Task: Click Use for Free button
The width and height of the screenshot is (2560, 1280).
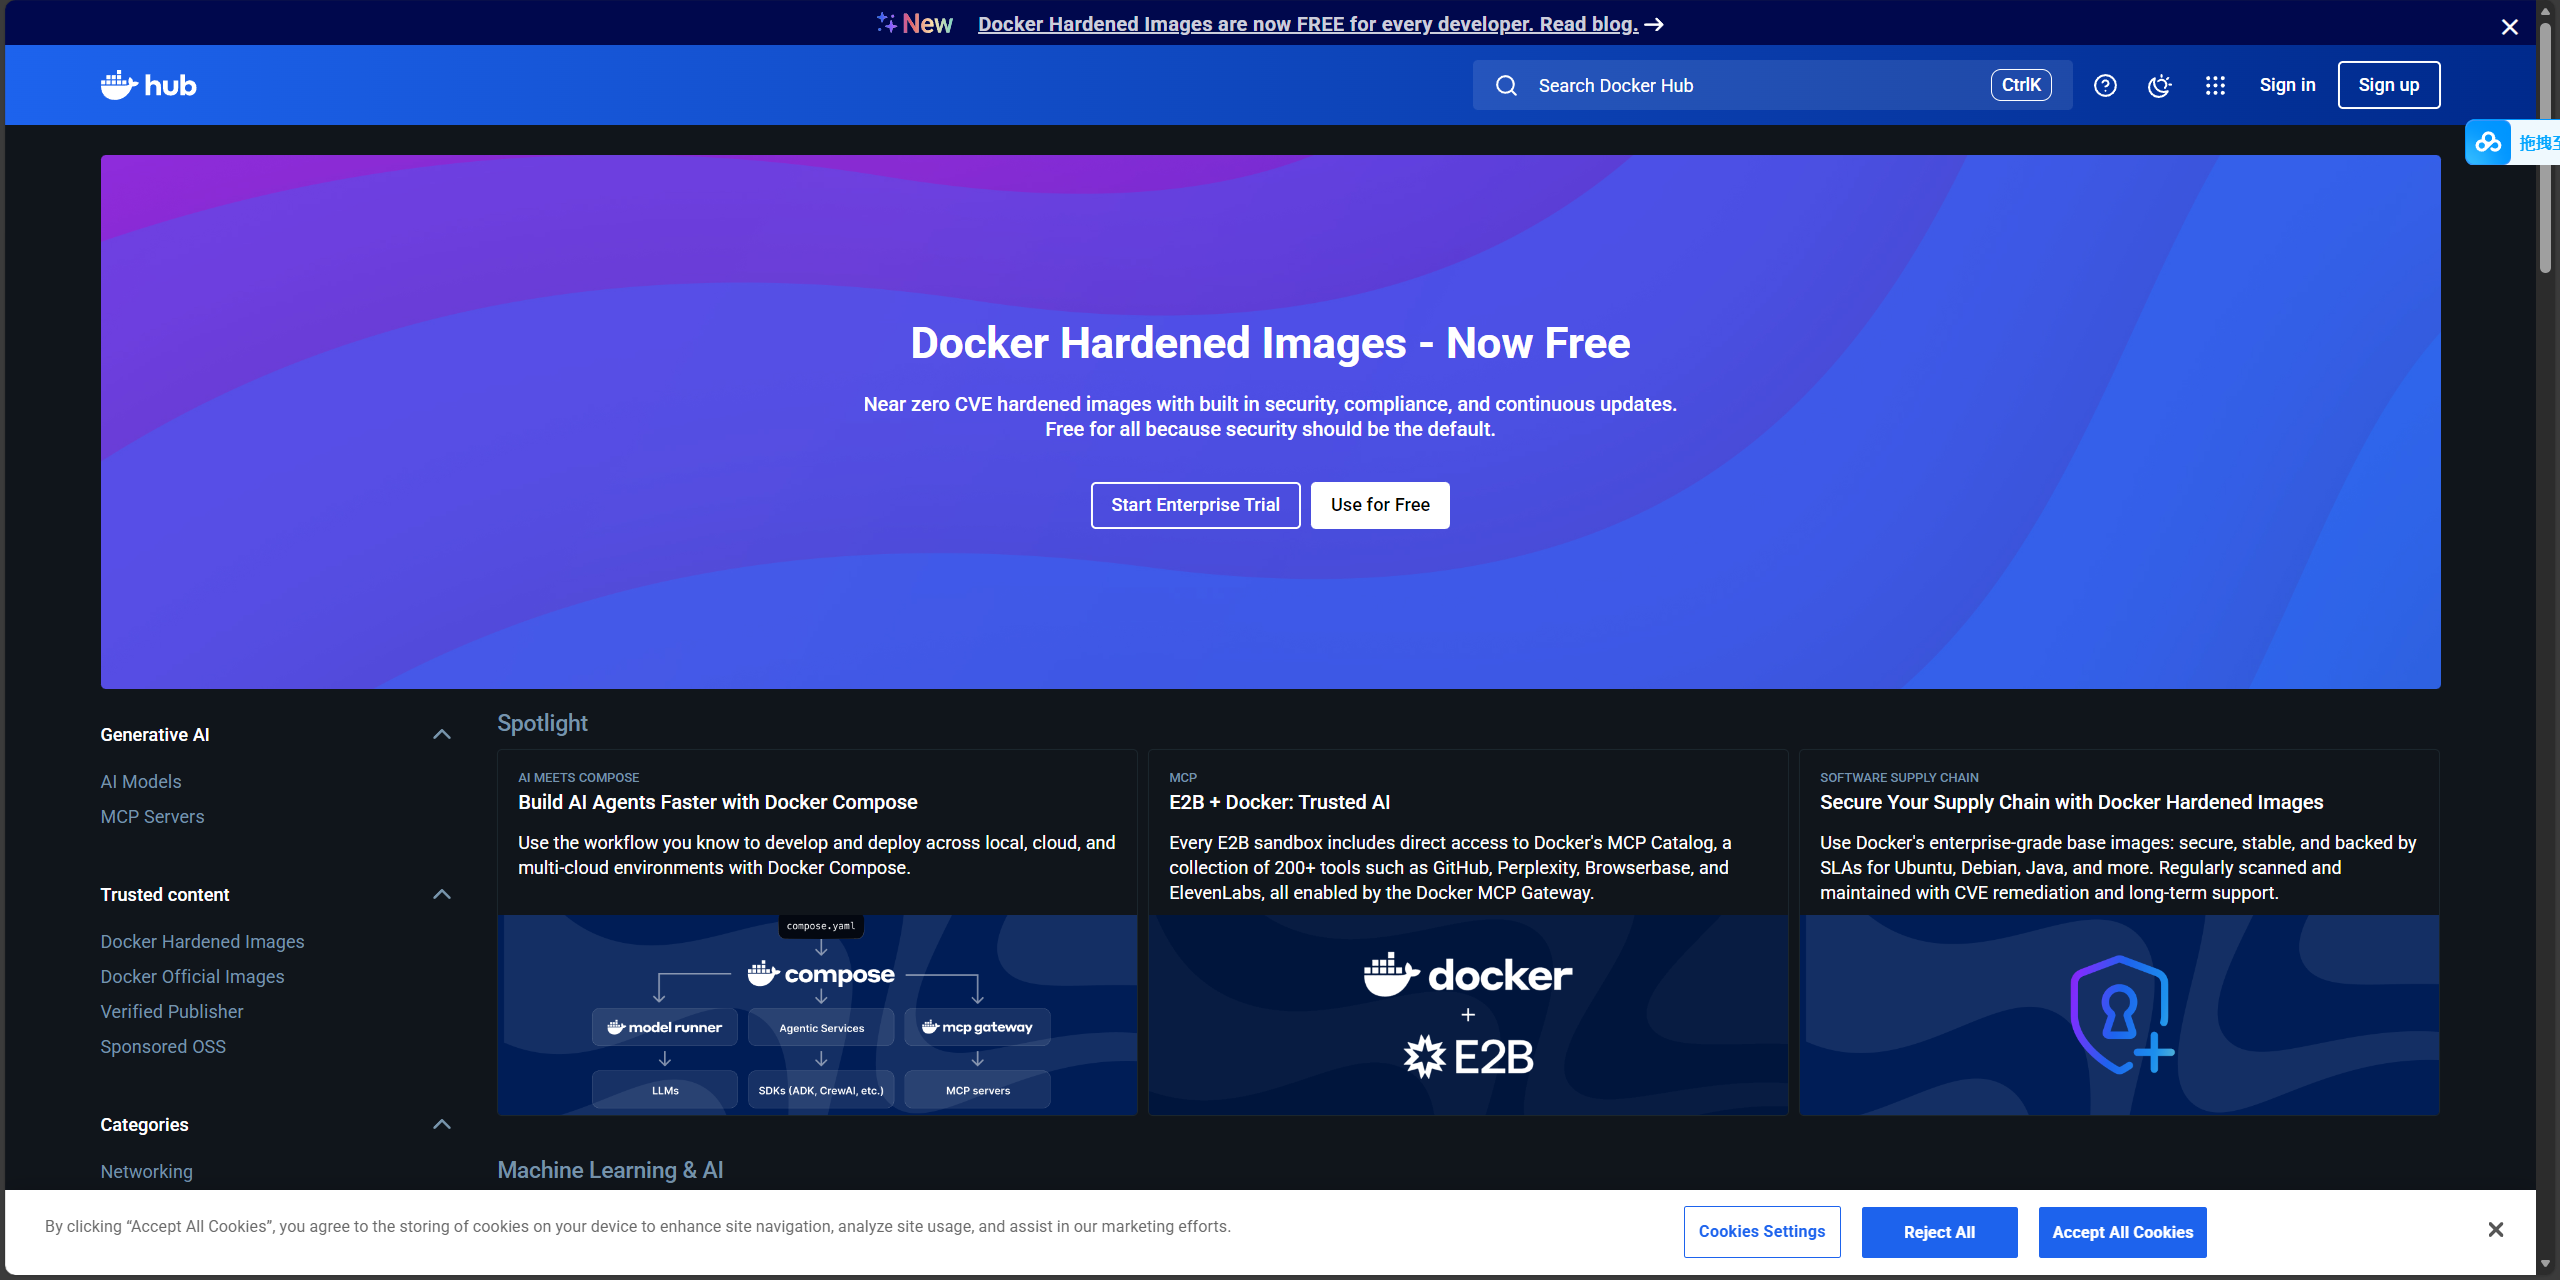Action: (x=1379, y=505)
